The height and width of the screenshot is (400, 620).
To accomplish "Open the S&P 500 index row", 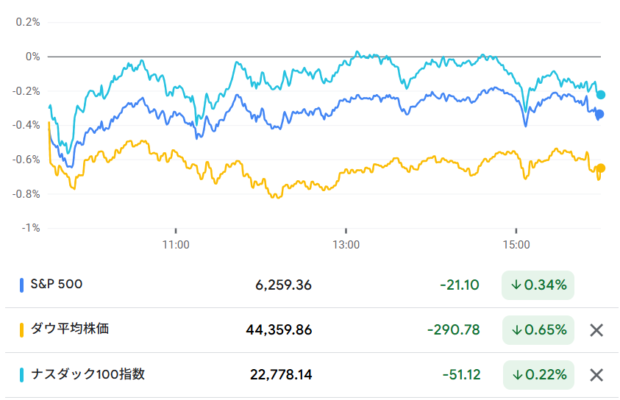I will click(x=312, y=285).
